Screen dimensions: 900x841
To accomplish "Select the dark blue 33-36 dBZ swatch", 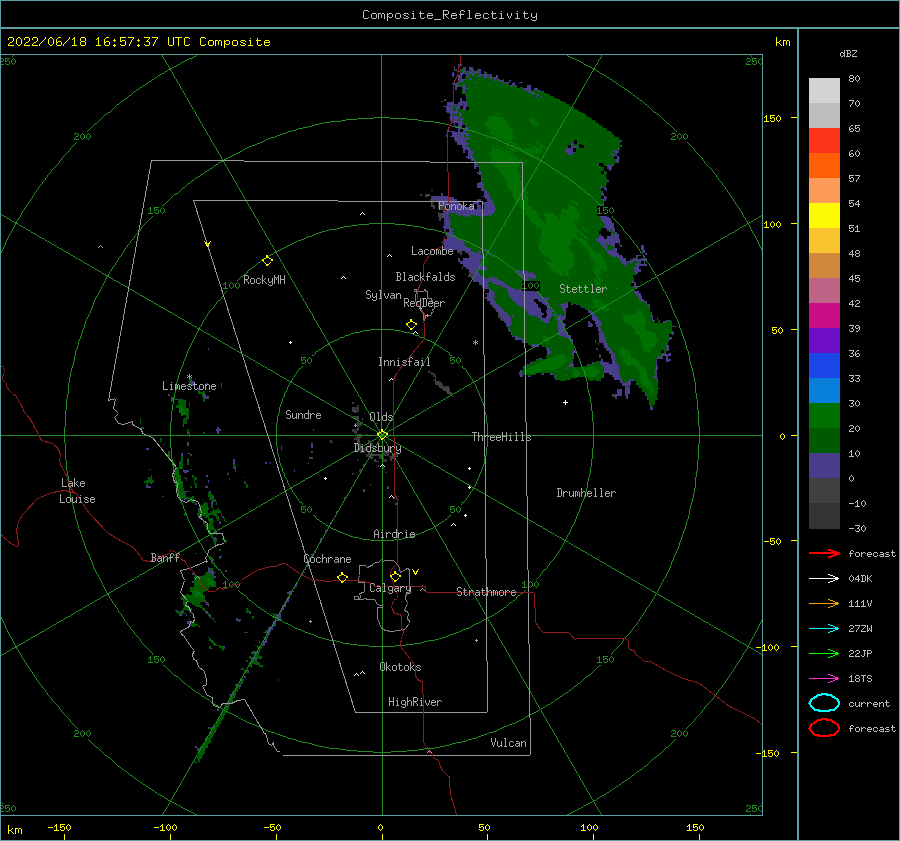I will (824, 366).
